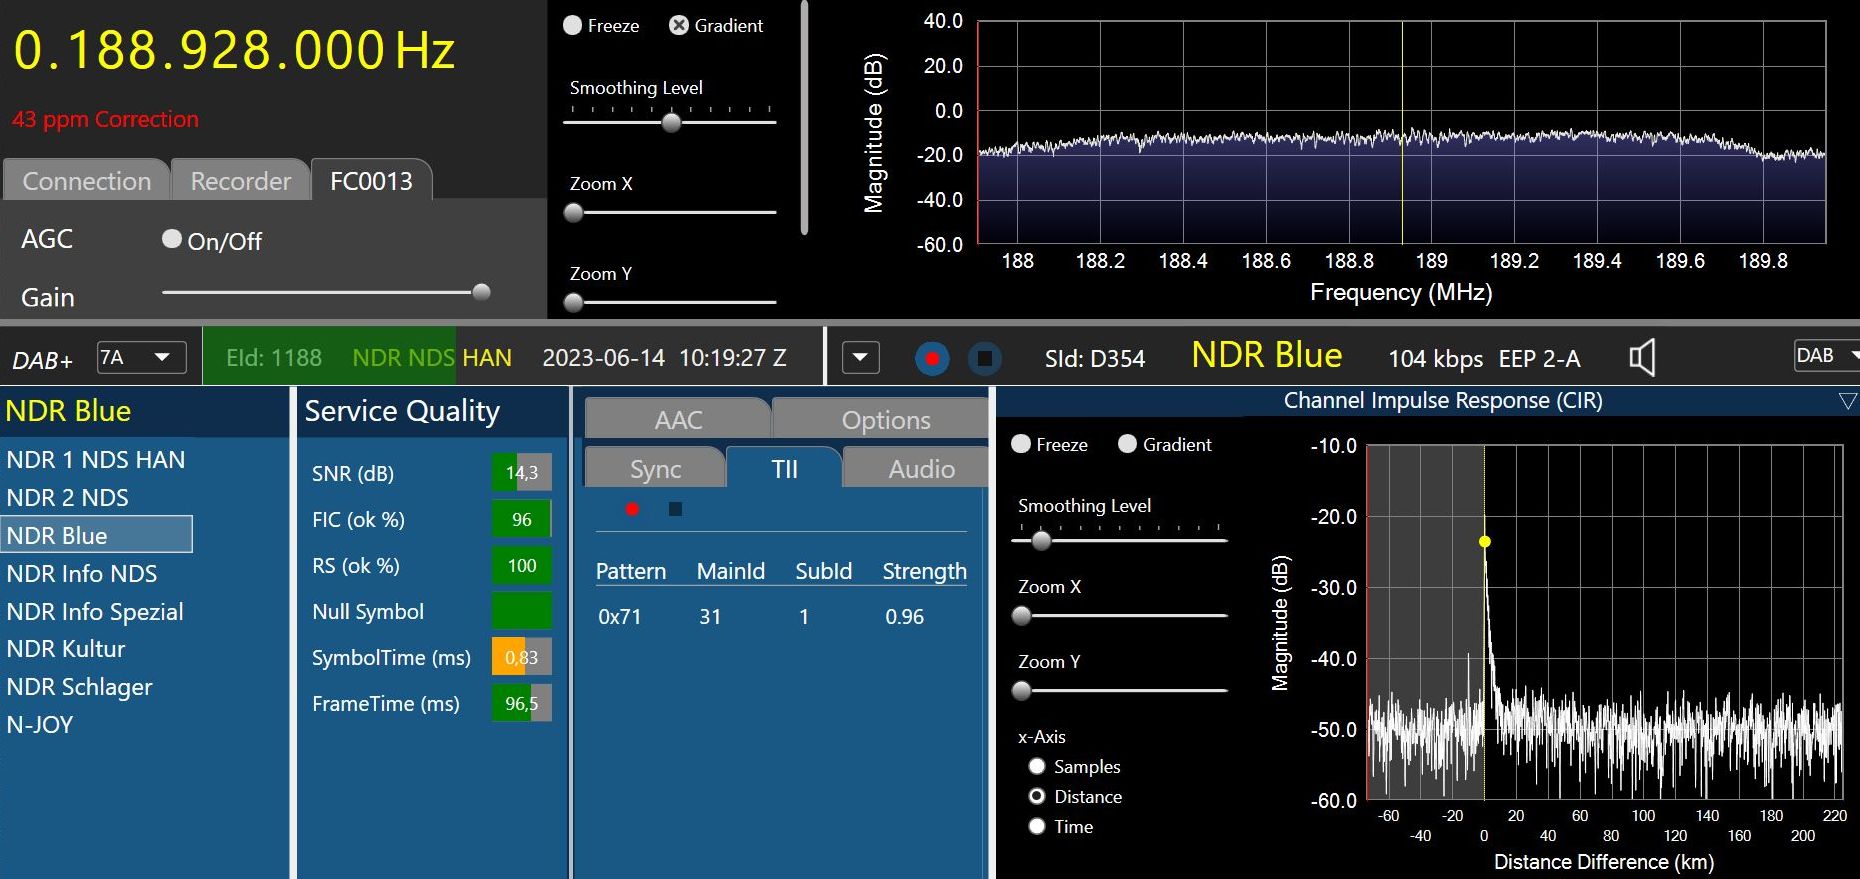Collapse the Channel Impulse Response panel triangle

pos(1847,401)
